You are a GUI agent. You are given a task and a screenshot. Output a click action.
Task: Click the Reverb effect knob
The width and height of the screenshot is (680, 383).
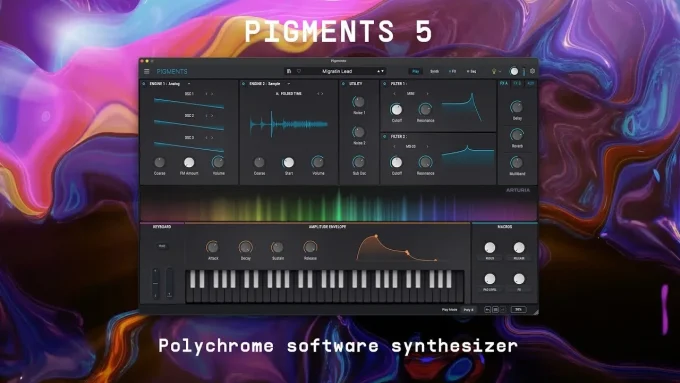point(517,134)
